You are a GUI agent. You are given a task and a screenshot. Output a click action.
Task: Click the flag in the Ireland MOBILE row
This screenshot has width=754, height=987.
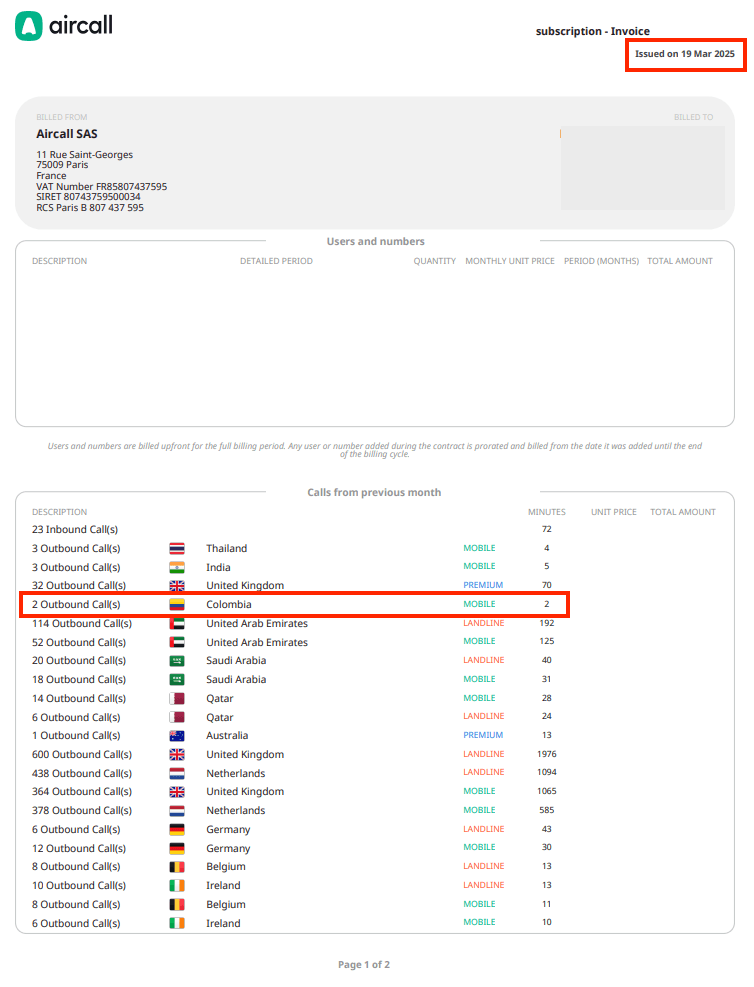pos(177,924)
